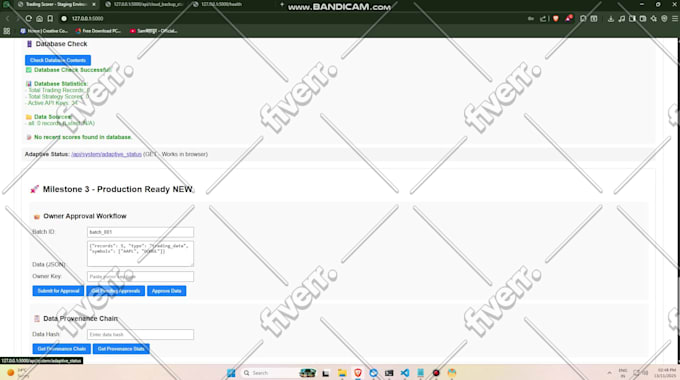Open File Explorer from the taskbar

coord(342,373)
